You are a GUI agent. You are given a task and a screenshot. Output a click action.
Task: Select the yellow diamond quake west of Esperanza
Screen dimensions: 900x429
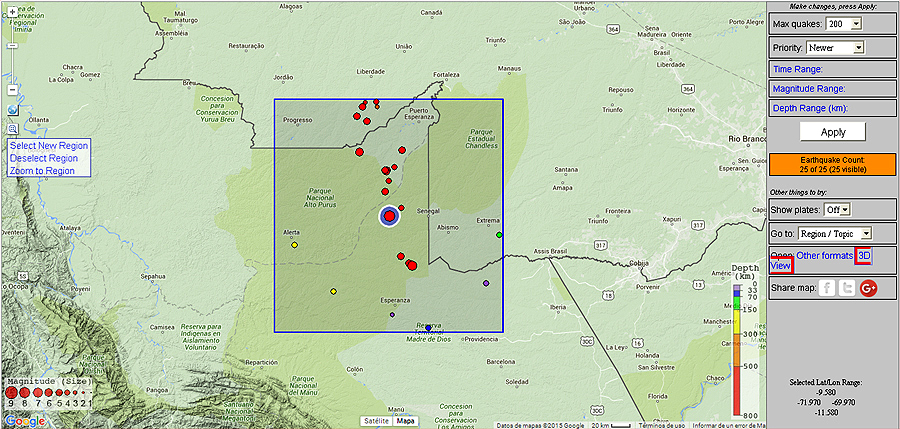pyautogui.click(x=333, y=291)
